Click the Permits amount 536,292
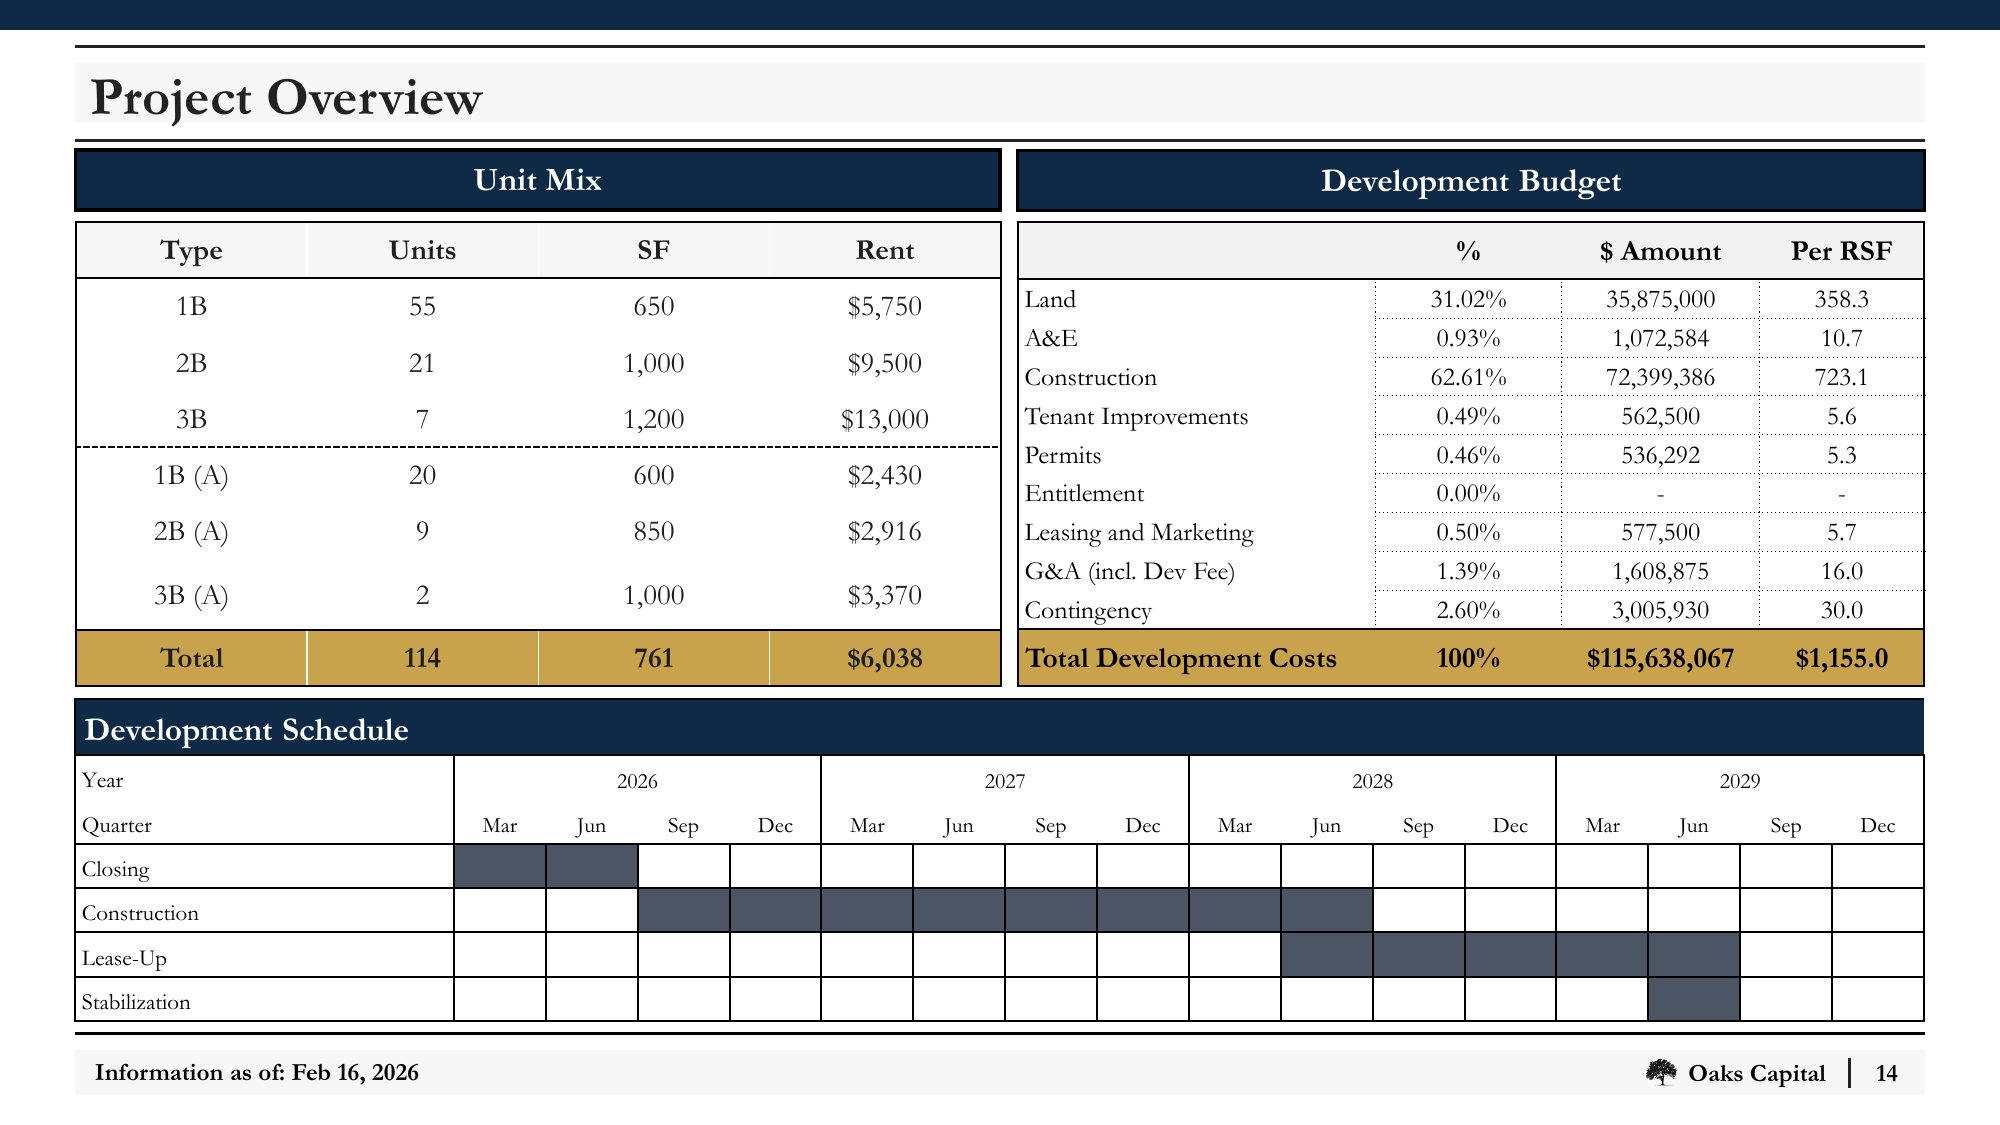 coord(1660,455)
